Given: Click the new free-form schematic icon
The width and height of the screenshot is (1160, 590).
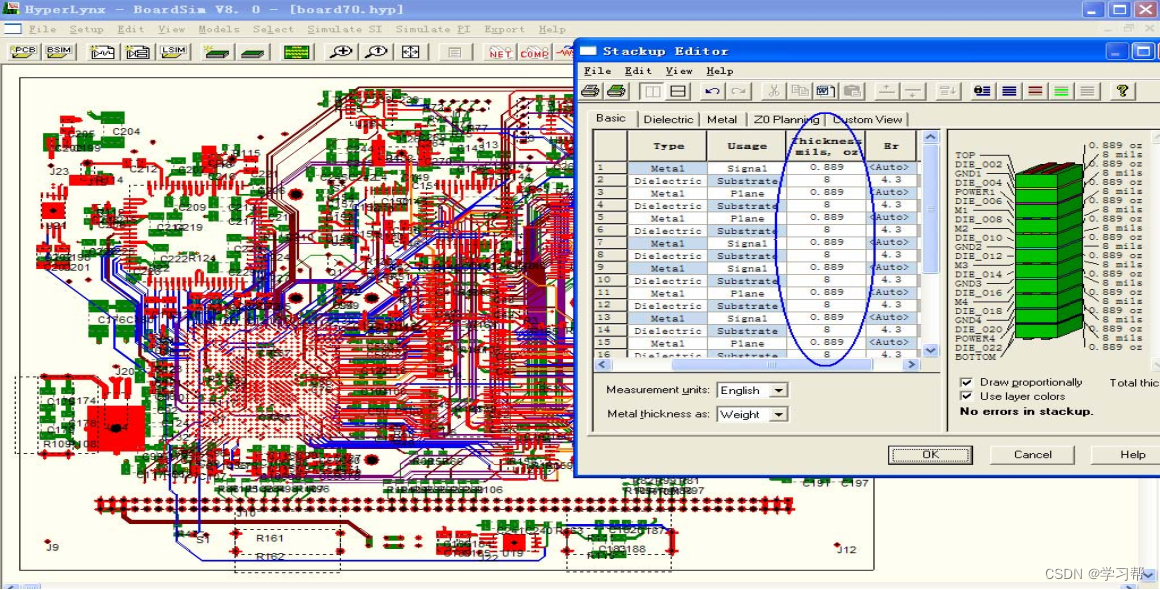Looking at the screenshot, I should pyautogui.click(x=102, y=52).
